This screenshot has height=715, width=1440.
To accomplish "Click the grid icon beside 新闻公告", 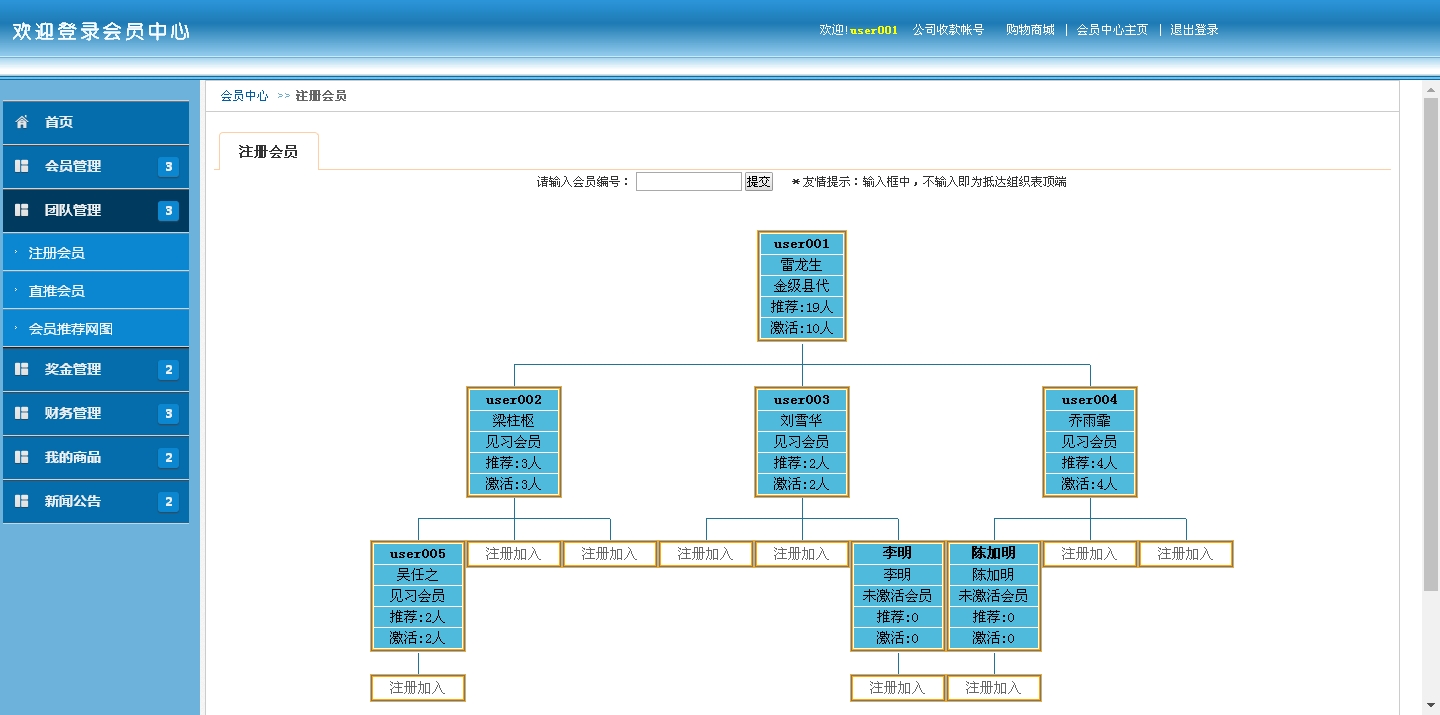I will click(22, 501).
